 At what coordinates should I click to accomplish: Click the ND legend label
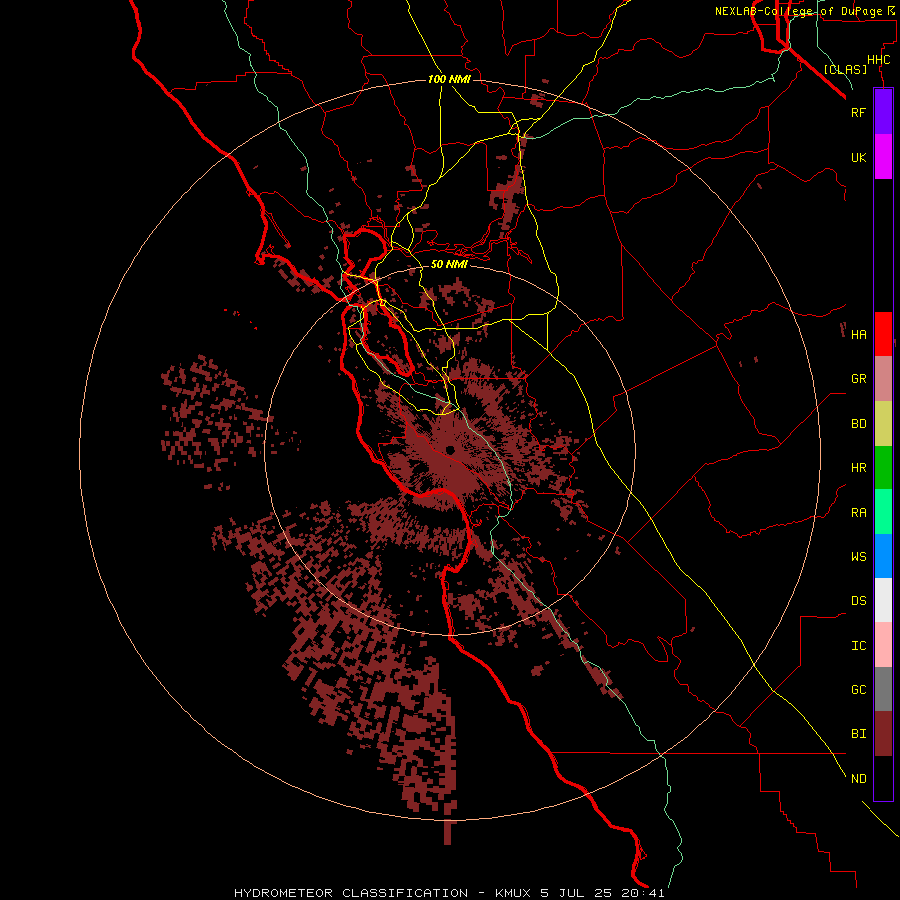(x=858, y=779)
